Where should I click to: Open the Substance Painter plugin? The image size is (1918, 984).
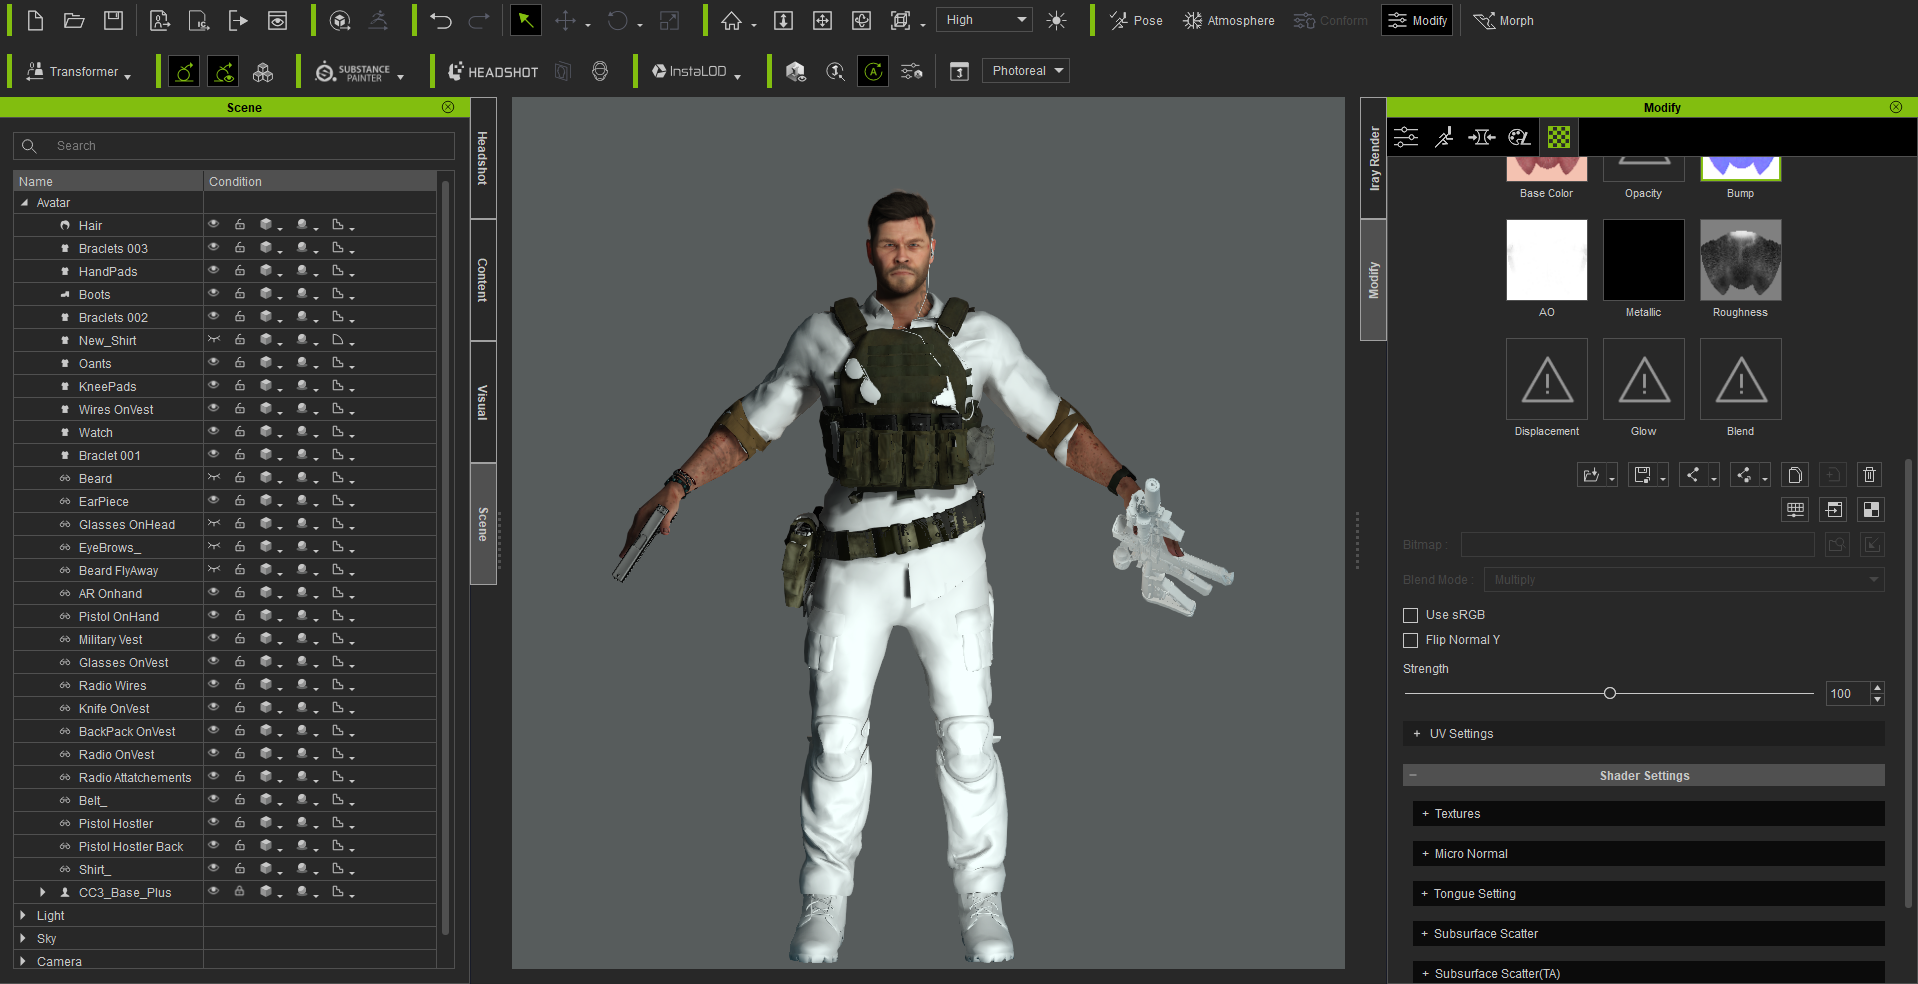[x=354, y=72]
